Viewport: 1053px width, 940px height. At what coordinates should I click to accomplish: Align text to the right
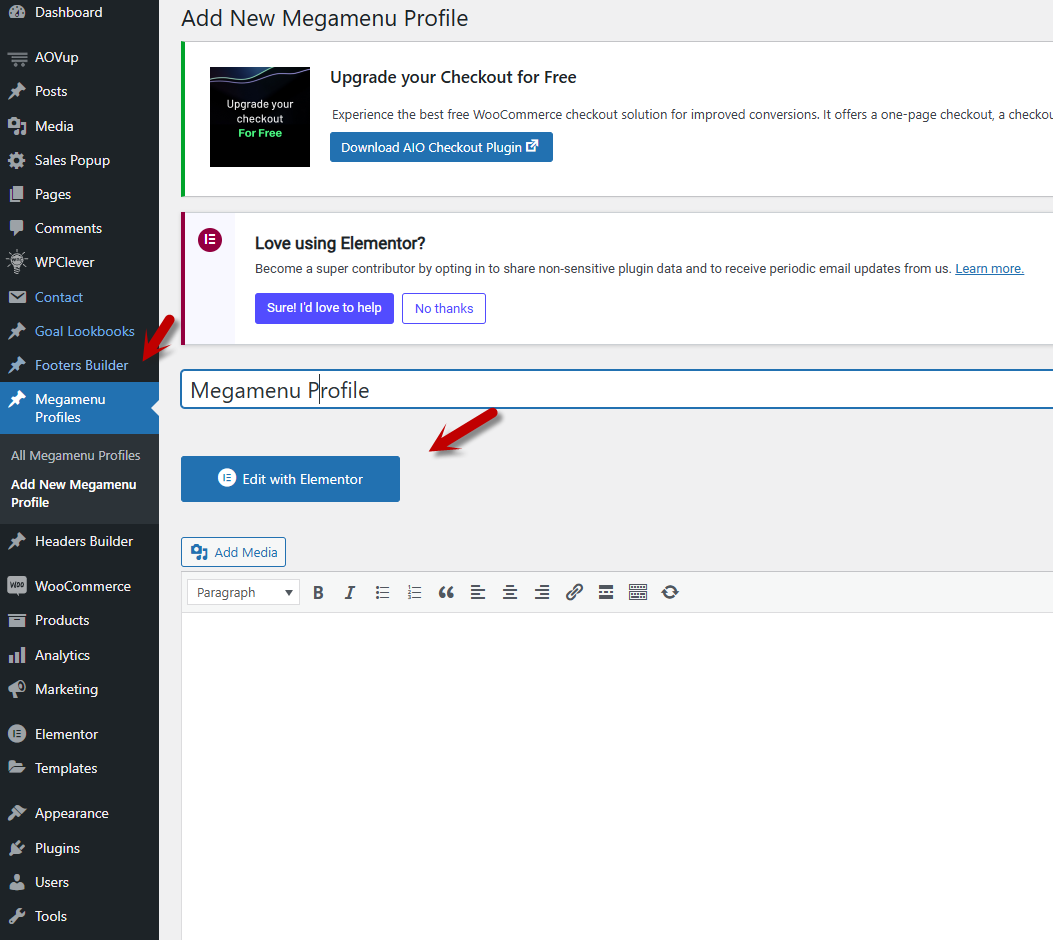542,593
